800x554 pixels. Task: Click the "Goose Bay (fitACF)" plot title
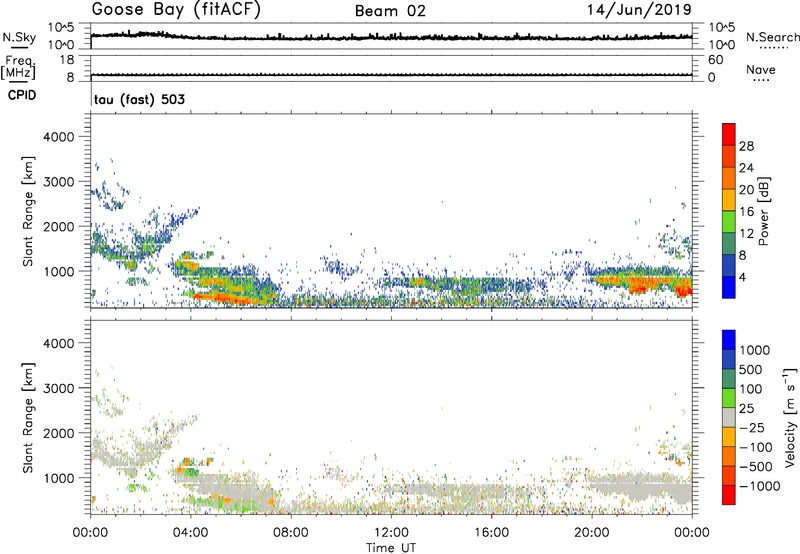point(176,9)
